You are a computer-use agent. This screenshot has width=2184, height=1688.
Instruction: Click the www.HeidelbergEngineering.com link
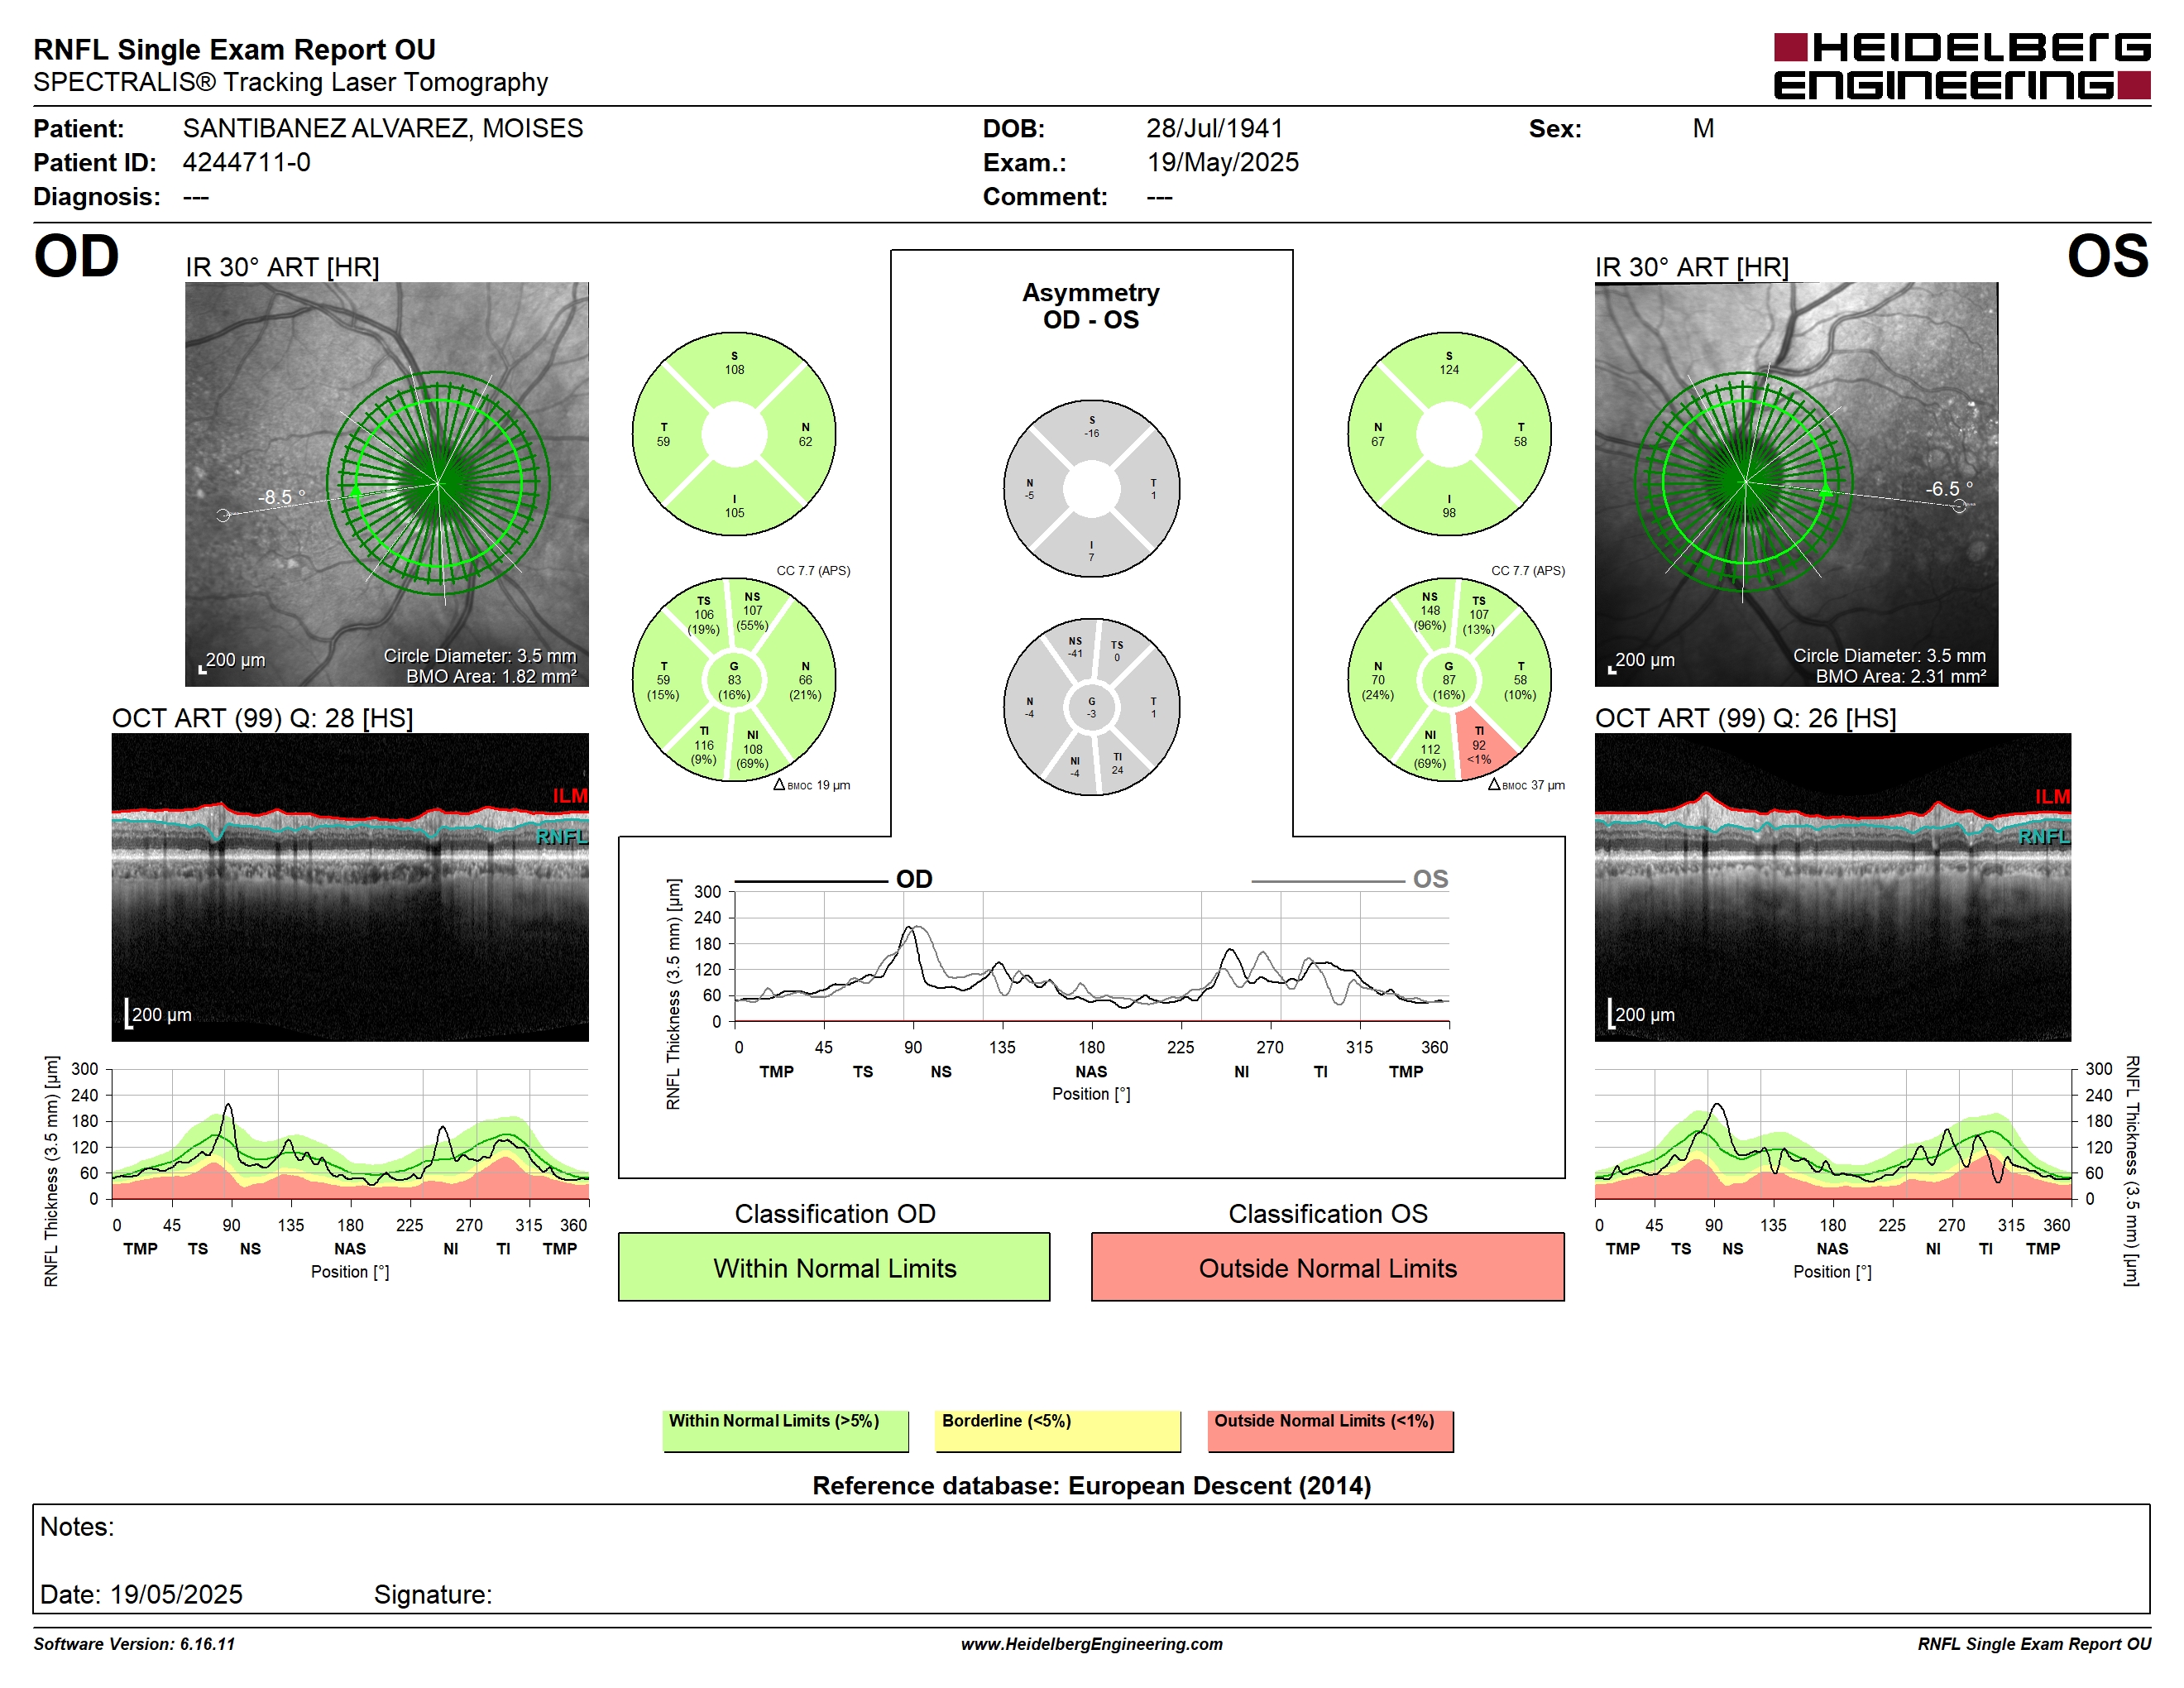[1091, 1644]
